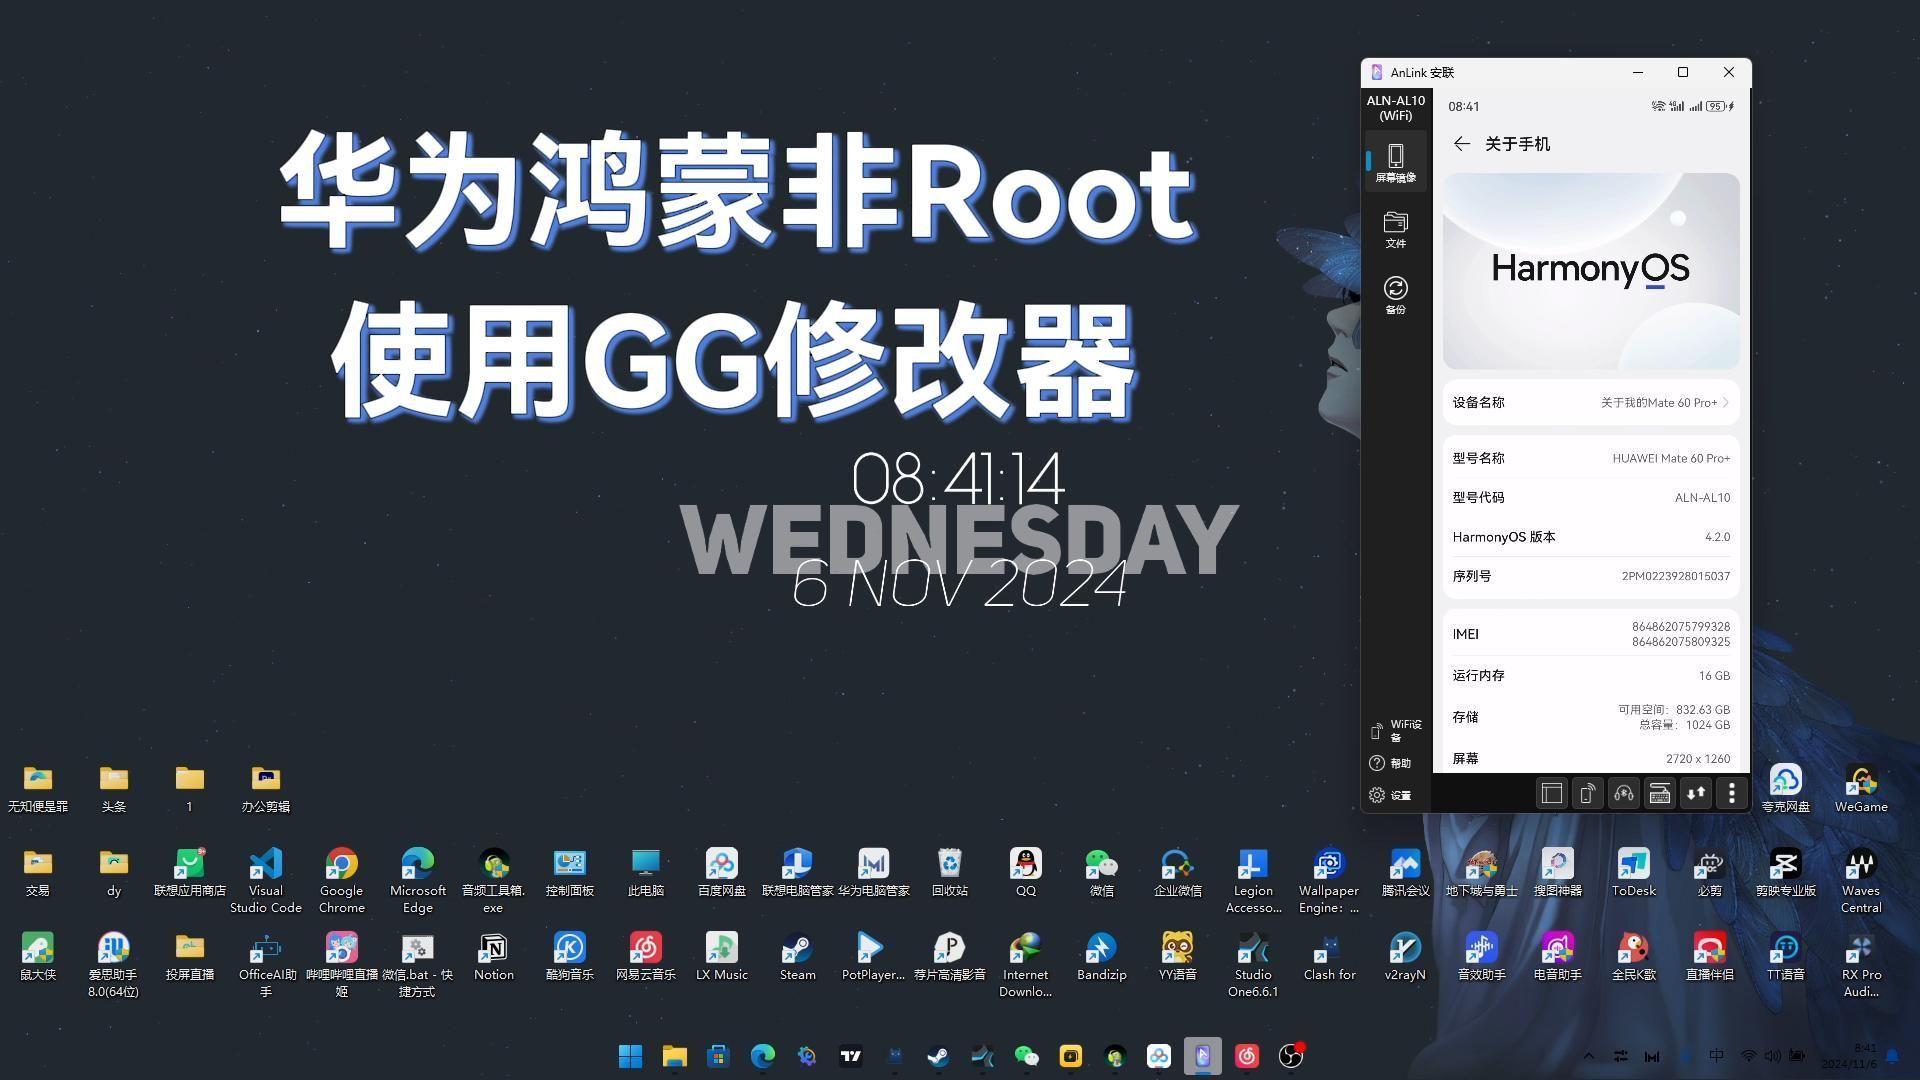Open the 夸克网盘 desktop icon
Screen dimensions: 1920x1080
click(1785, 788)
